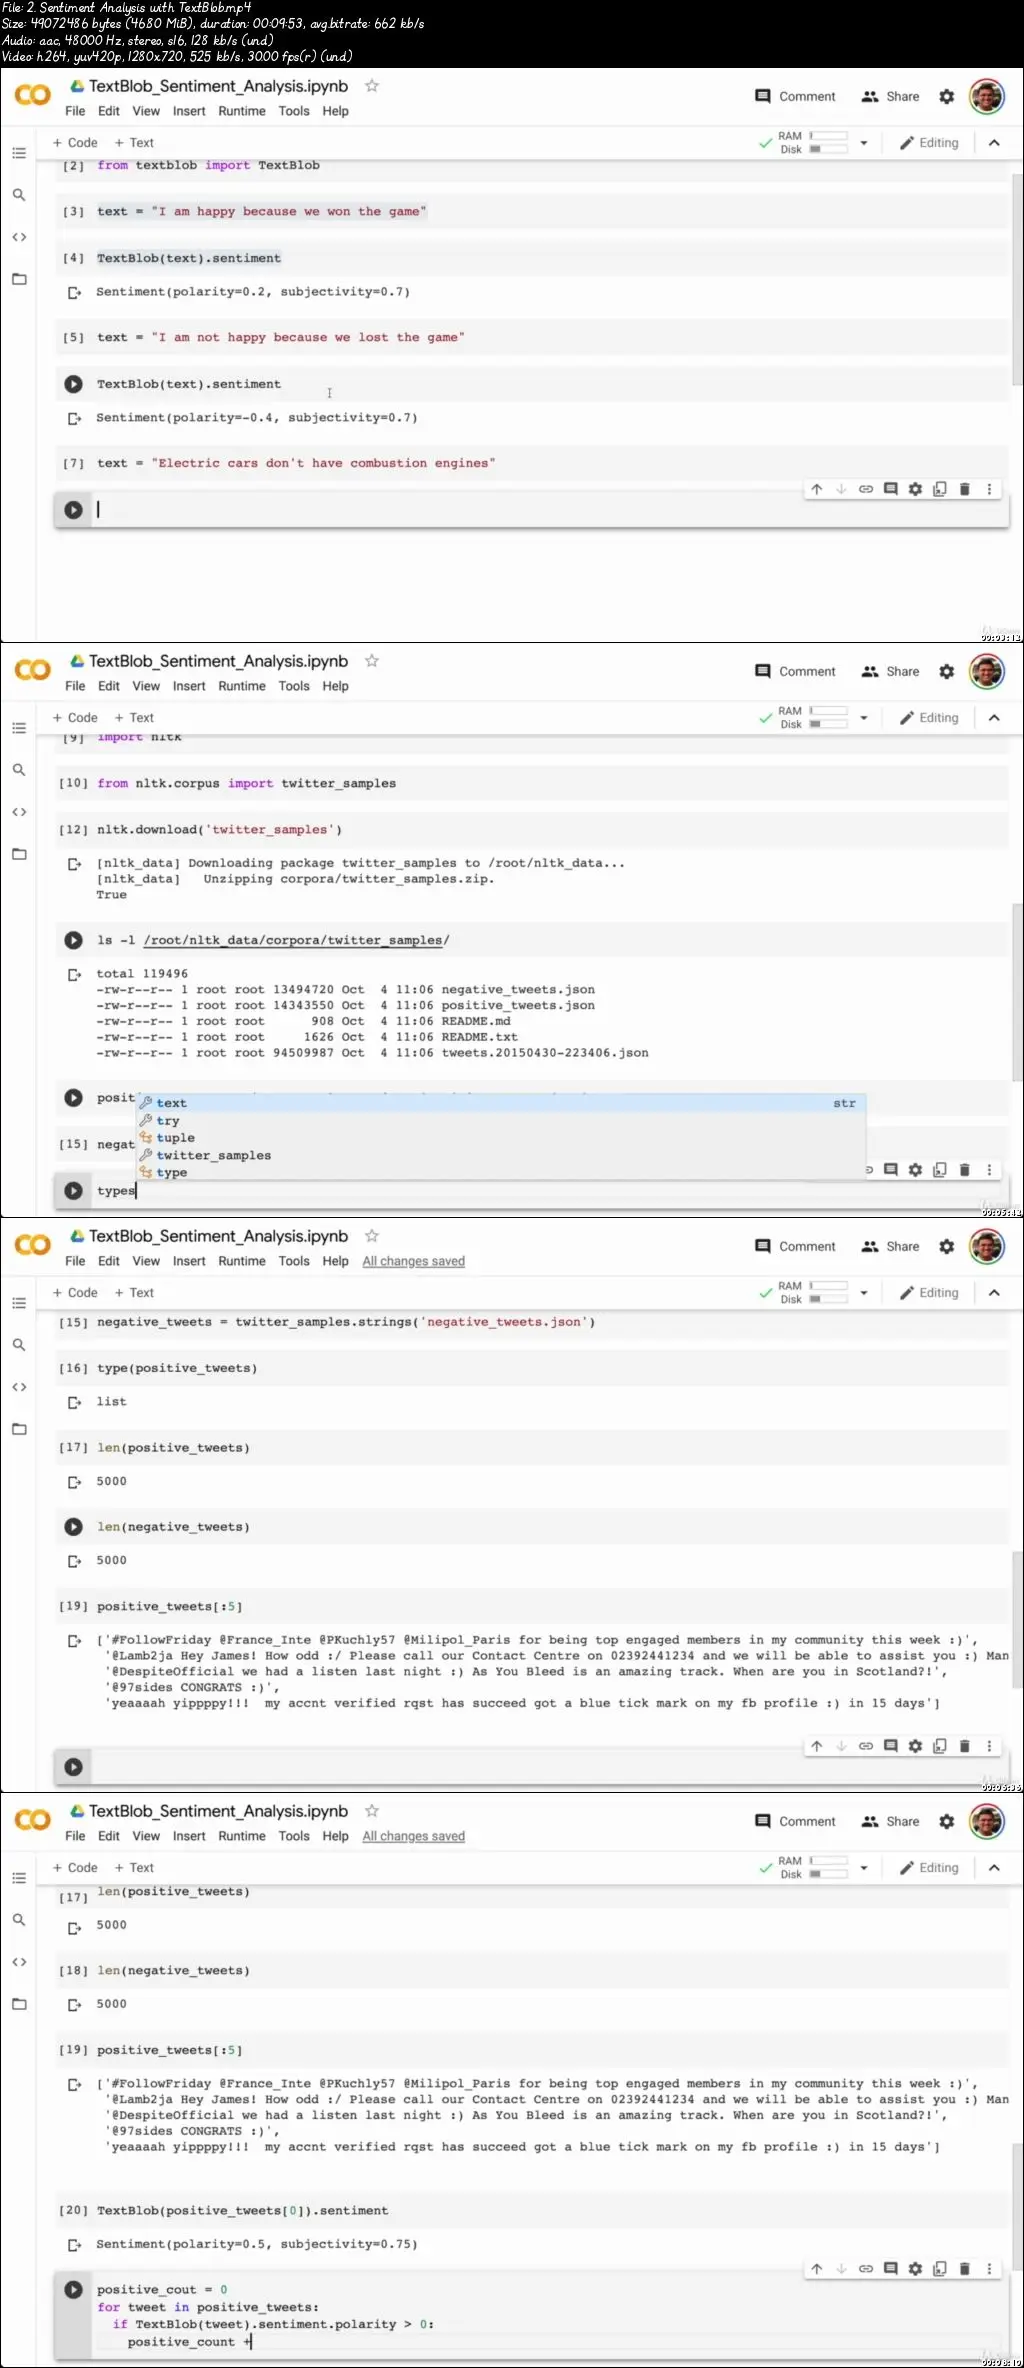Open search sidebar in autocomplete-popup frame
This screenshot has width=1024, height=2368.
18,770
